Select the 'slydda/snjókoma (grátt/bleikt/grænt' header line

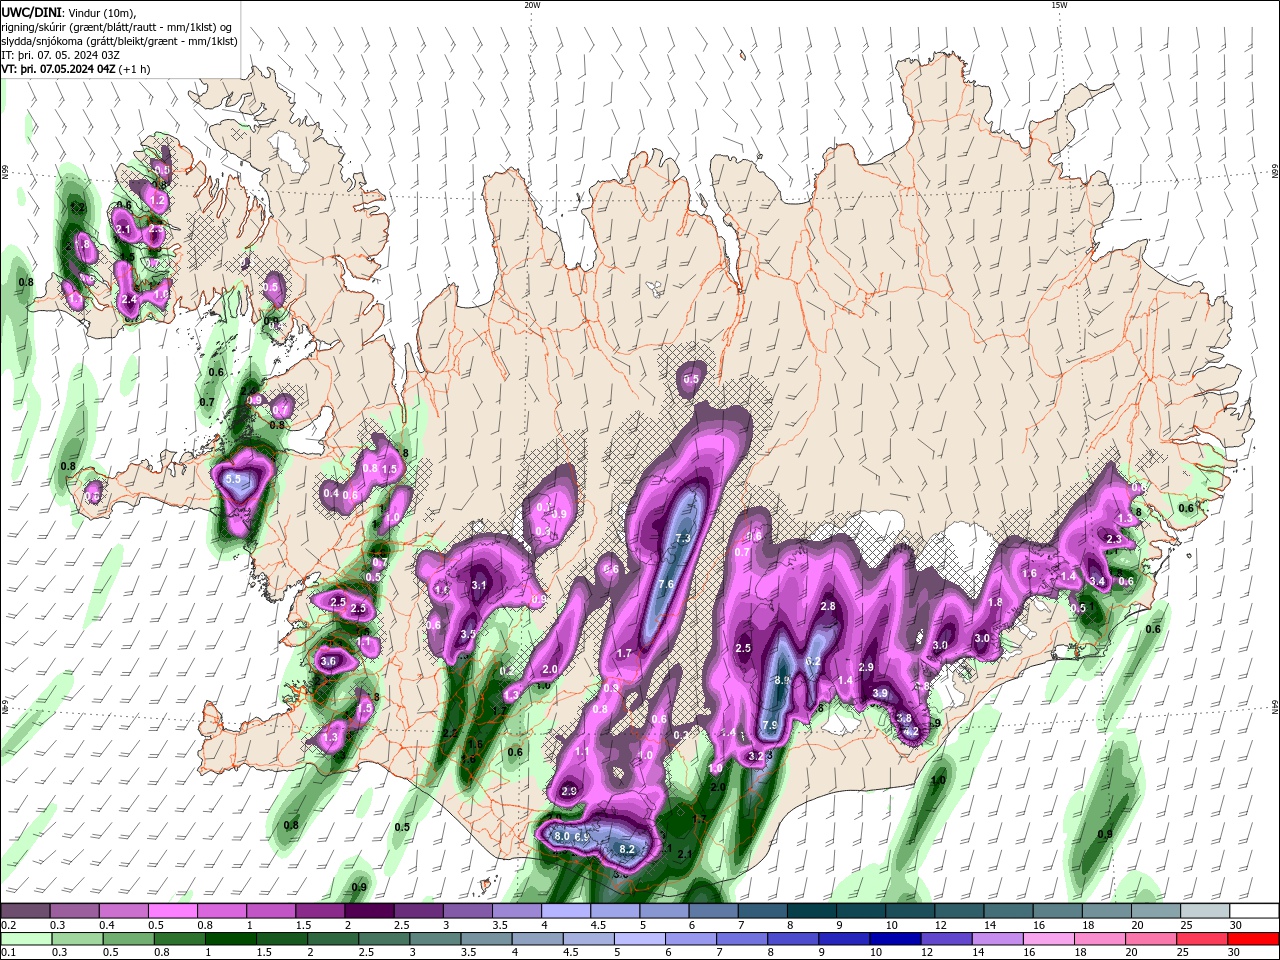(x=119, y=41)
